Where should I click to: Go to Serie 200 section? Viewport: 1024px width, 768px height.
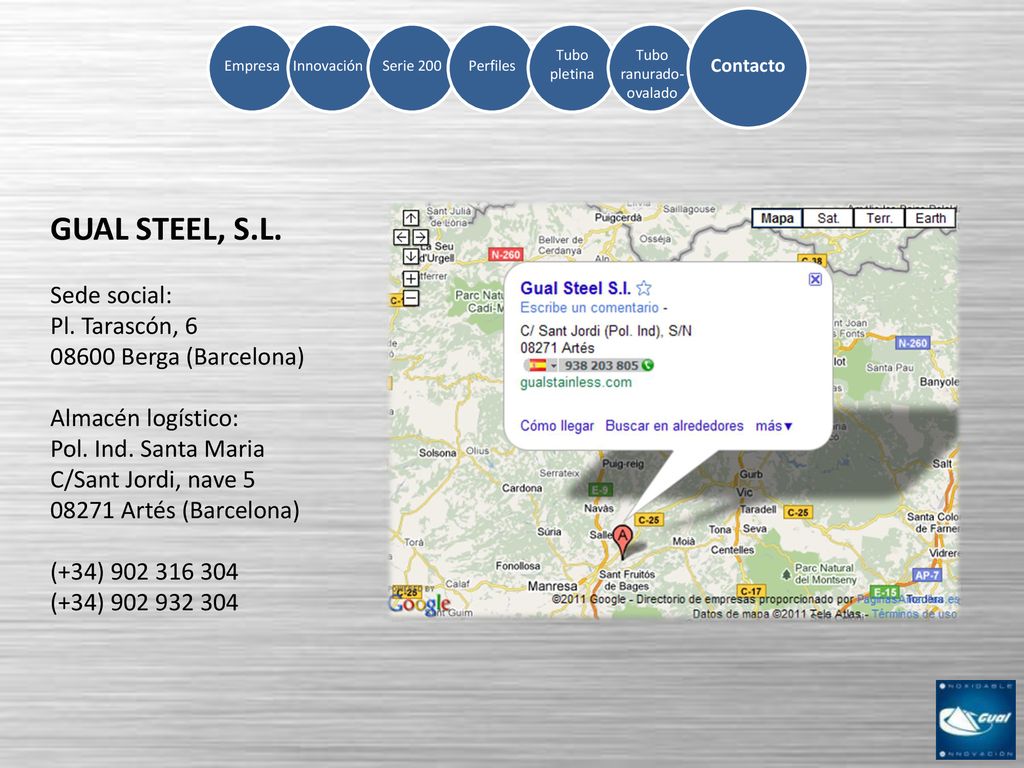pyautogui.click(x=411, y=68)
